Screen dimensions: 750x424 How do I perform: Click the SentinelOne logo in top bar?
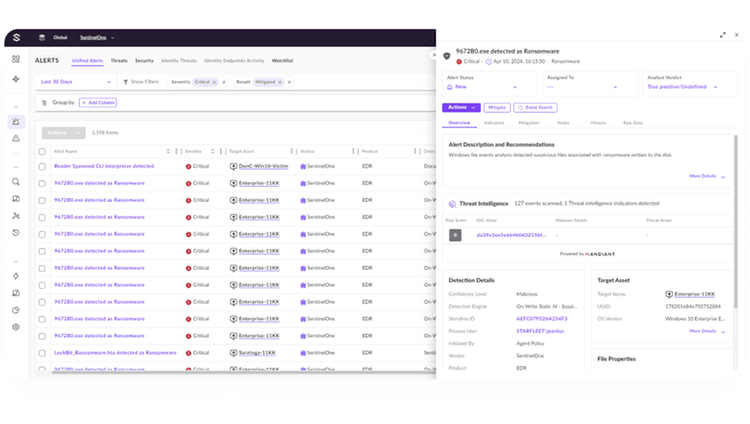(x=15, y=38)
